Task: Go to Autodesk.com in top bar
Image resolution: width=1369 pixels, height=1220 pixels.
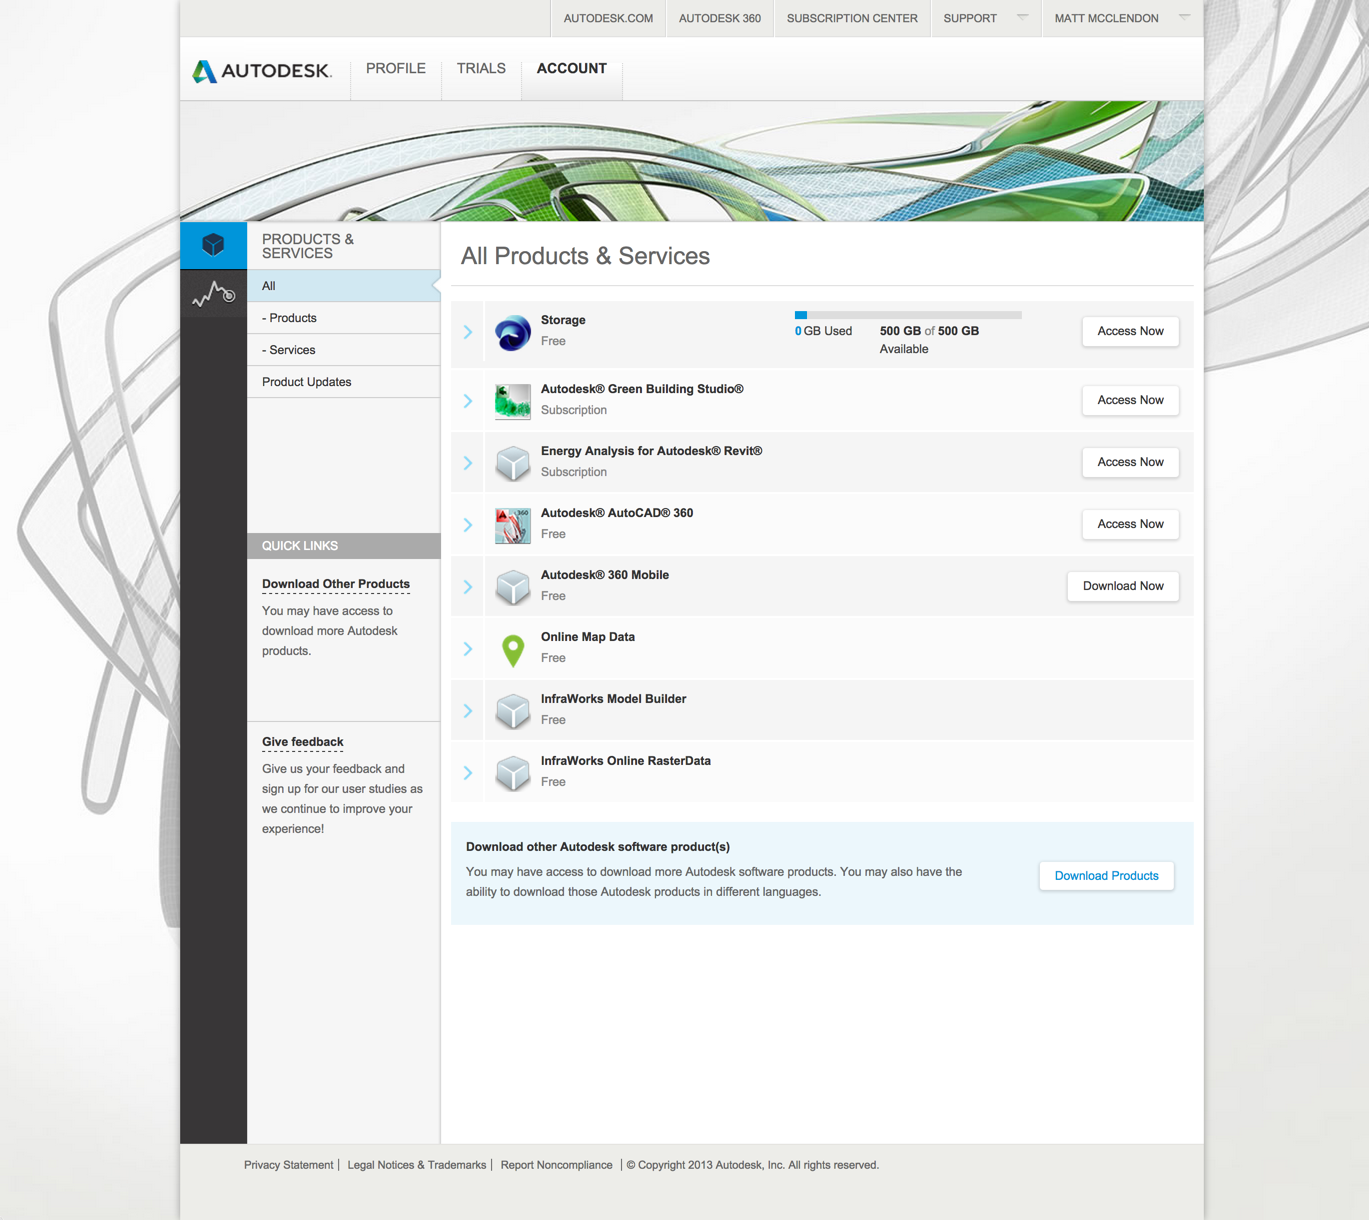Action: click(608, 18)
